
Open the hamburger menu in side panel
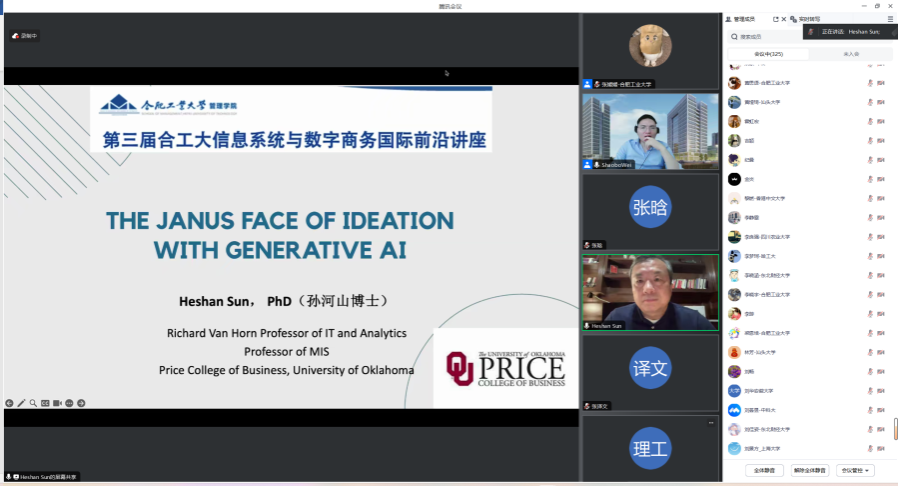click(890, 19)
